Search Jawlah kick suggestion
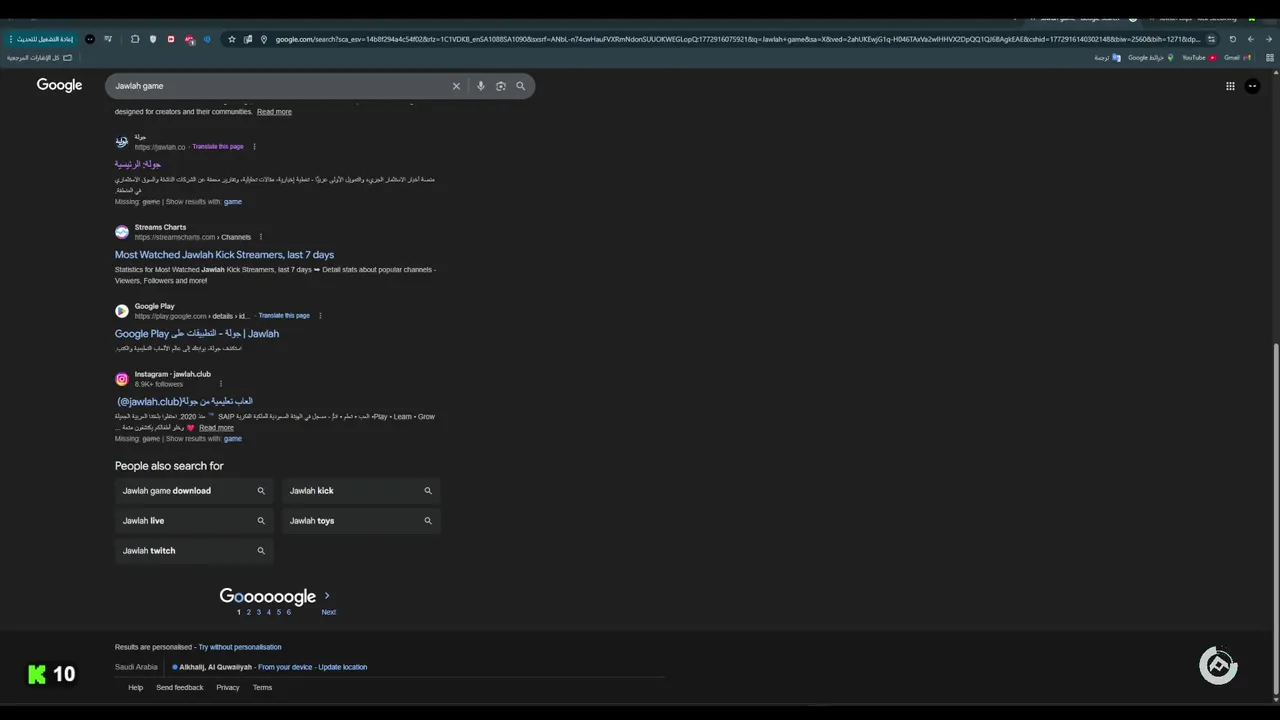 361,491
